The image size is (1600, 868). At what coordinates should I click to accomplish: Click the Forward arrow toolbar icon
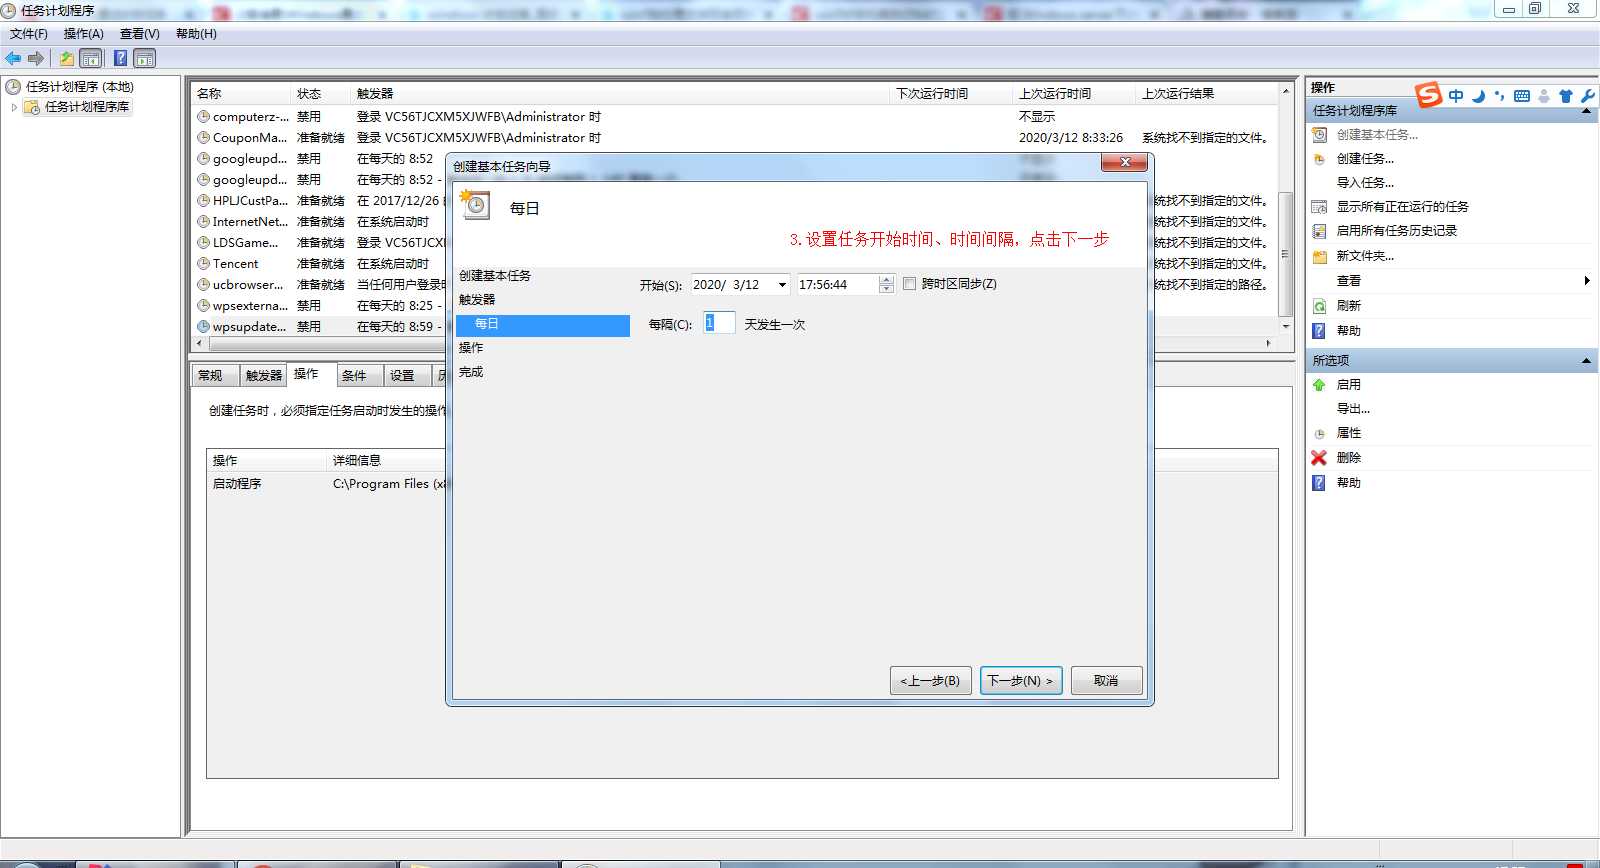click(36, 58)
